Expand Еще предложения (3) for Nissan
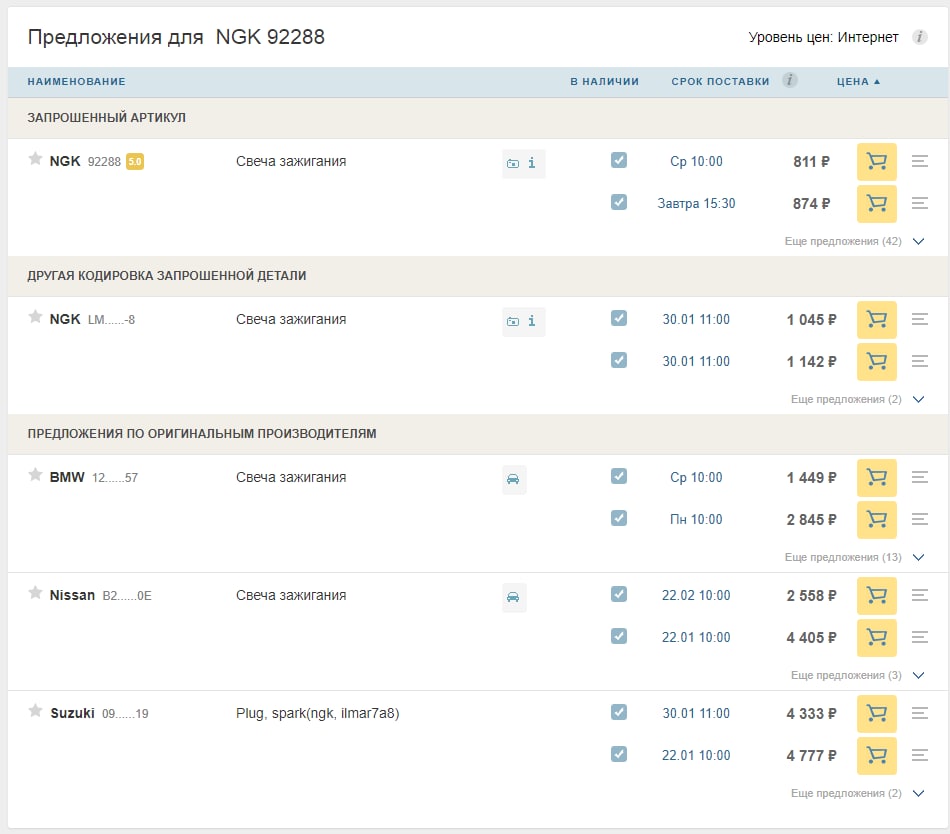The width and height of the screenshot is (950, 834). (x=857, y=675)
